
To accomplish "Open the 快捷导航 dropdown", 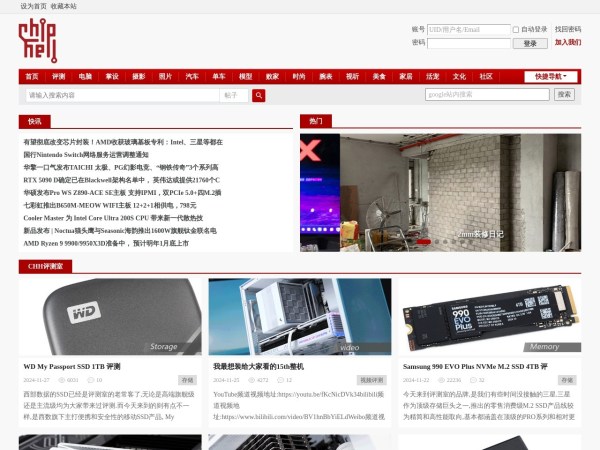I will [x=550, y=76].
